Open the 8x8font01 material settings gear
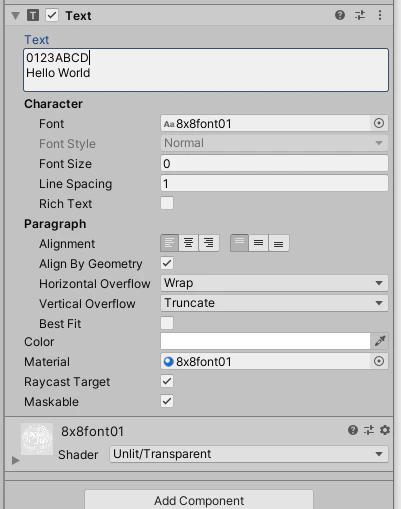 pos(385,430)
